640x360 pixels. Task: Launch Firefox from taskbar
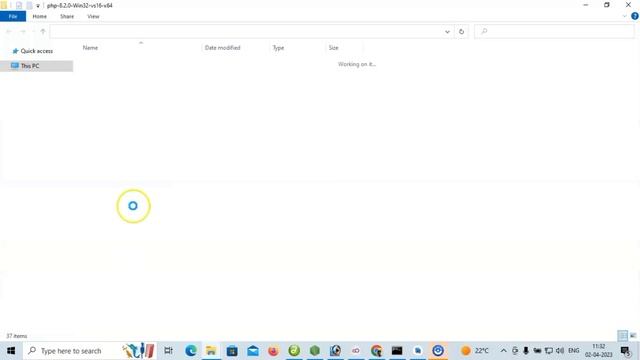273,351
